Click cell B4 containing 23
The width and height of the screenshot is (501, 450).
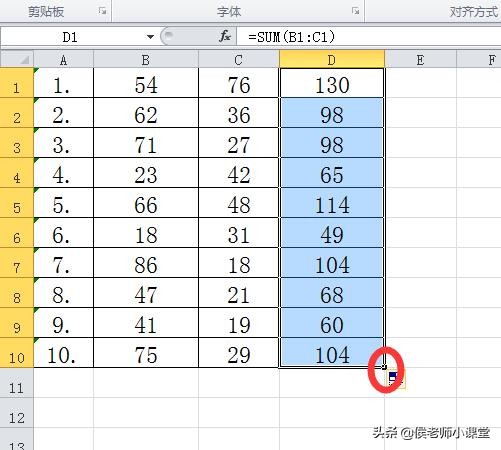146,173
